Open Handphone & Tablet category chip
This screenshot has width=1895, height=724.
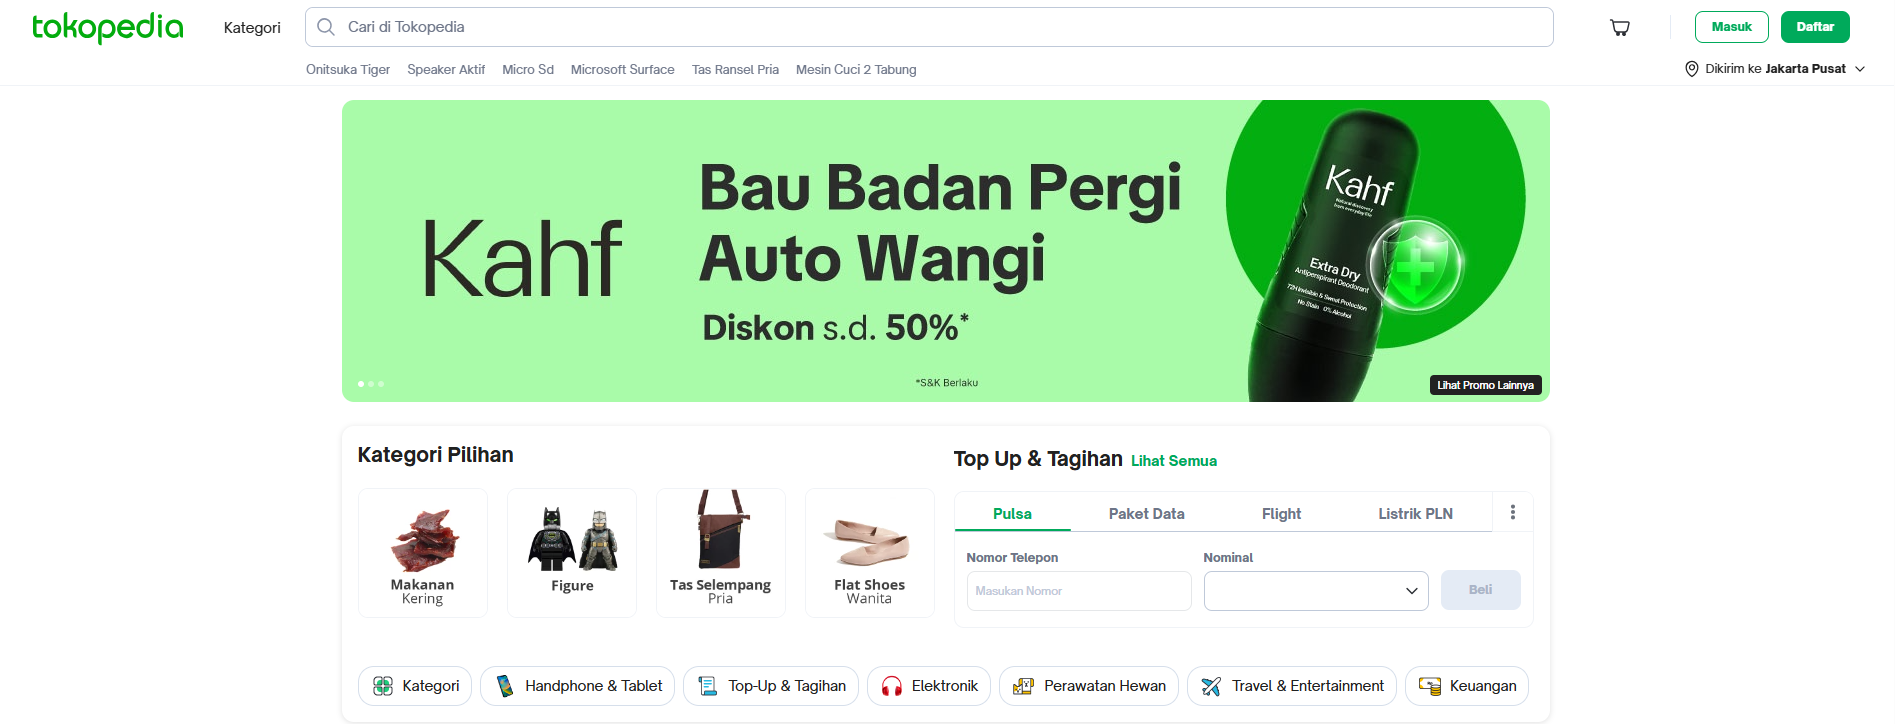pyautogui.click(x=577, y=686)
